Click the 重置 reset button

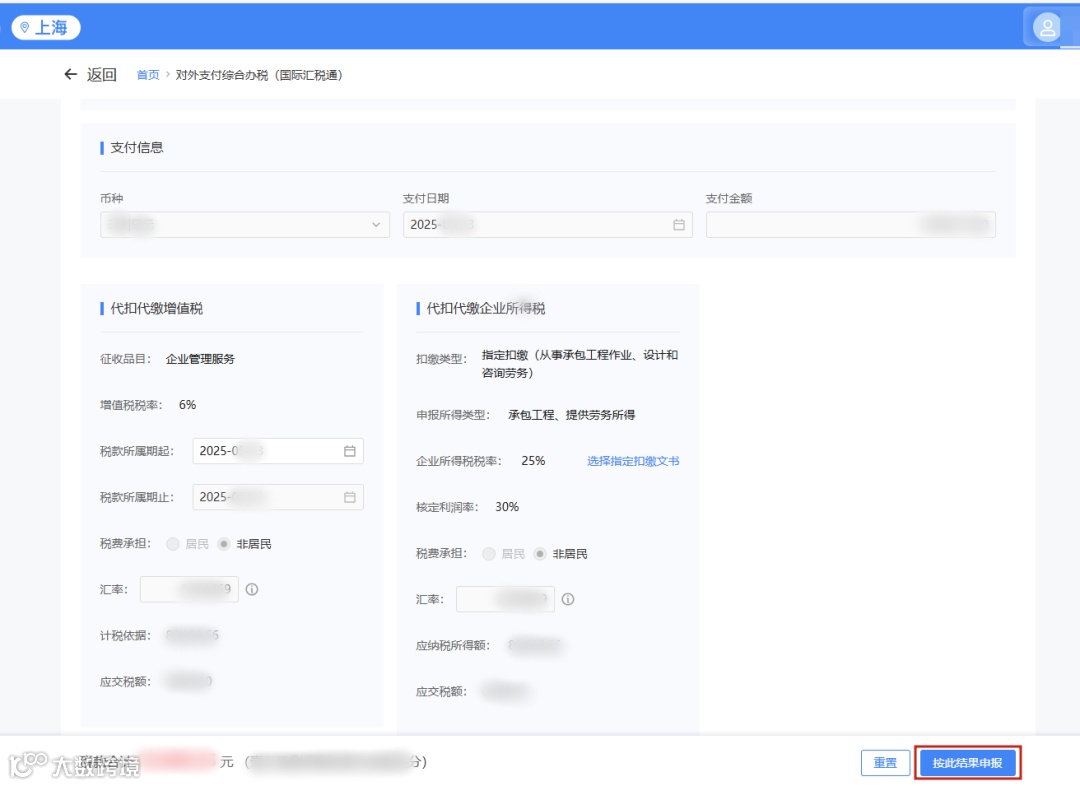click(885, 763)
